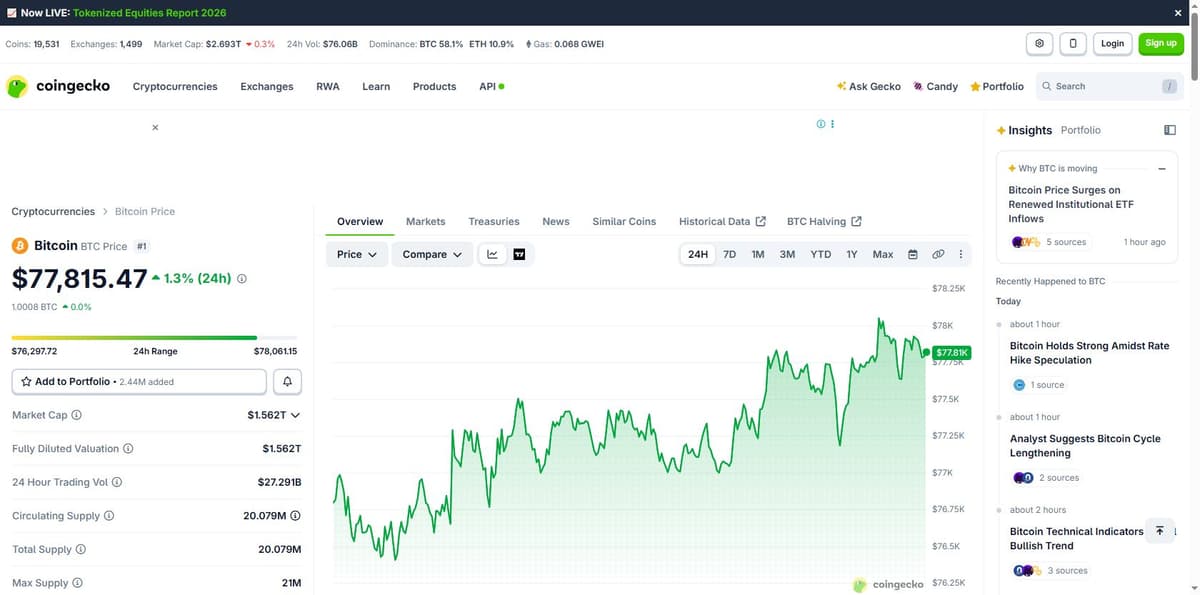Collapse the Why BTC is moving card
This screenshot has width=1200, height=595.
tap(1162, 169)
